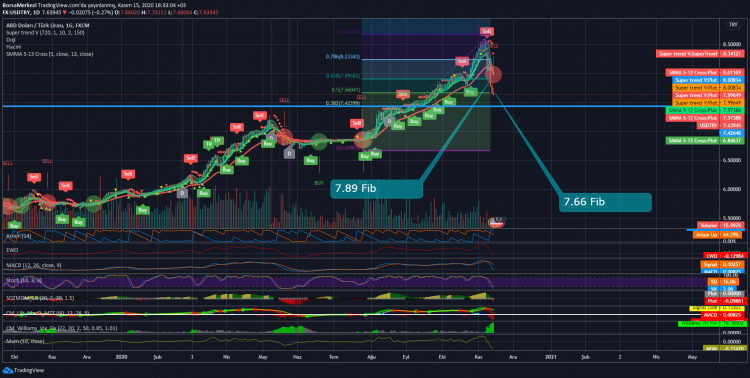Click the EWO -0.12984 value label
750x378 pixels.
pos(724,256)
